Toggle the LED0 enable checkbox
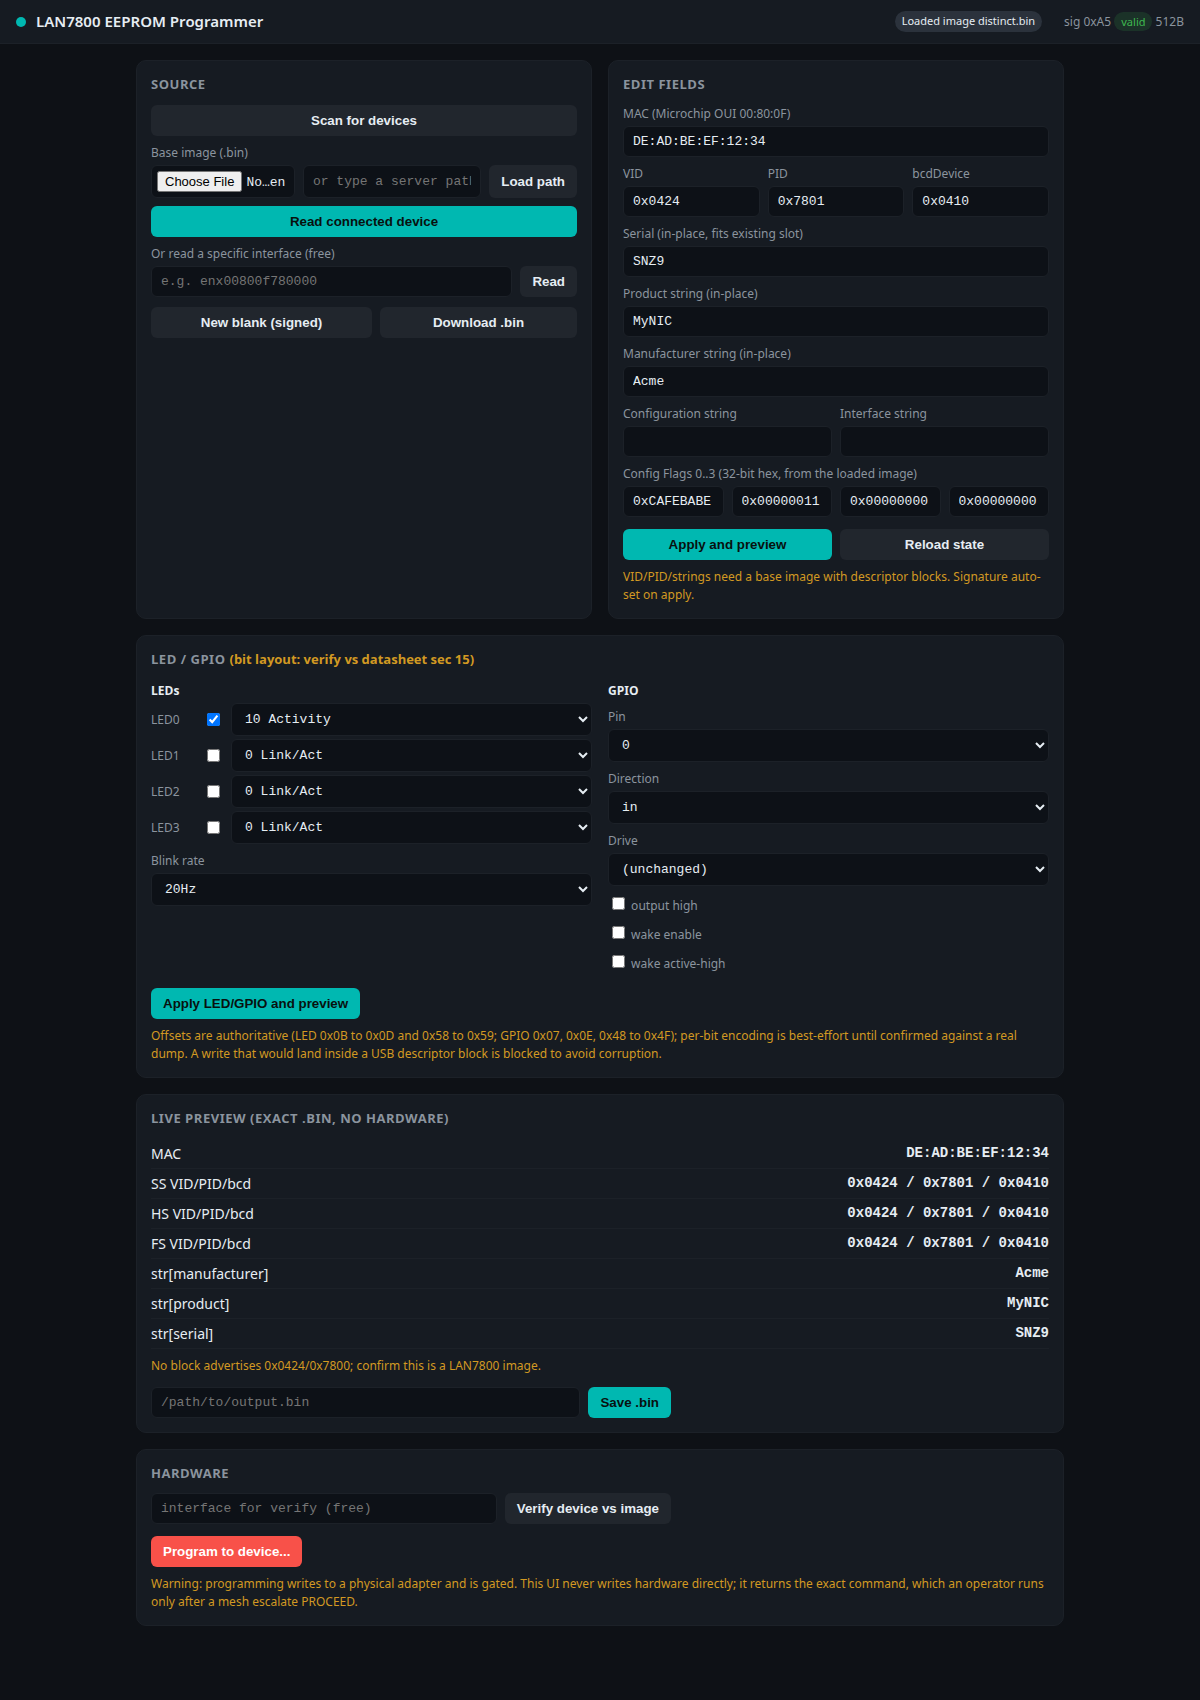This screenshot has height=1700, width=1200. pos(213,719)
